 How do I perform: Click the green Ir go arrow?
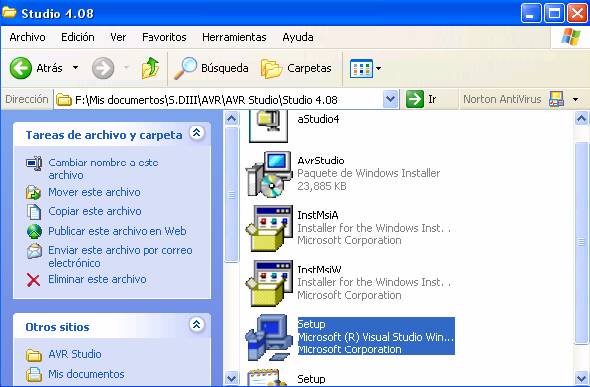click(415, 99)
